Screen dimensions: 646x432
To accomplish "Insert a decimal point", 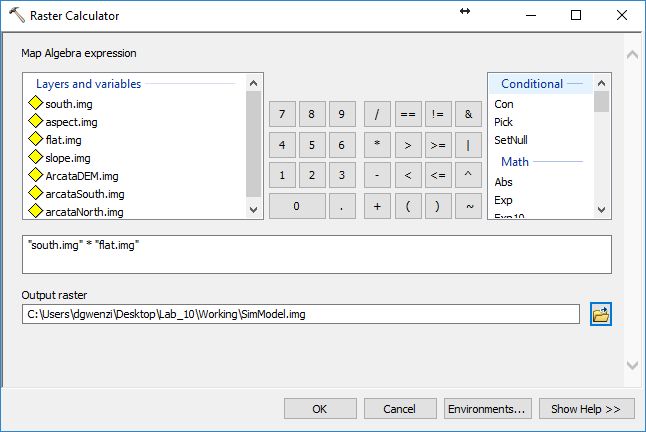I will pos(342,206).
